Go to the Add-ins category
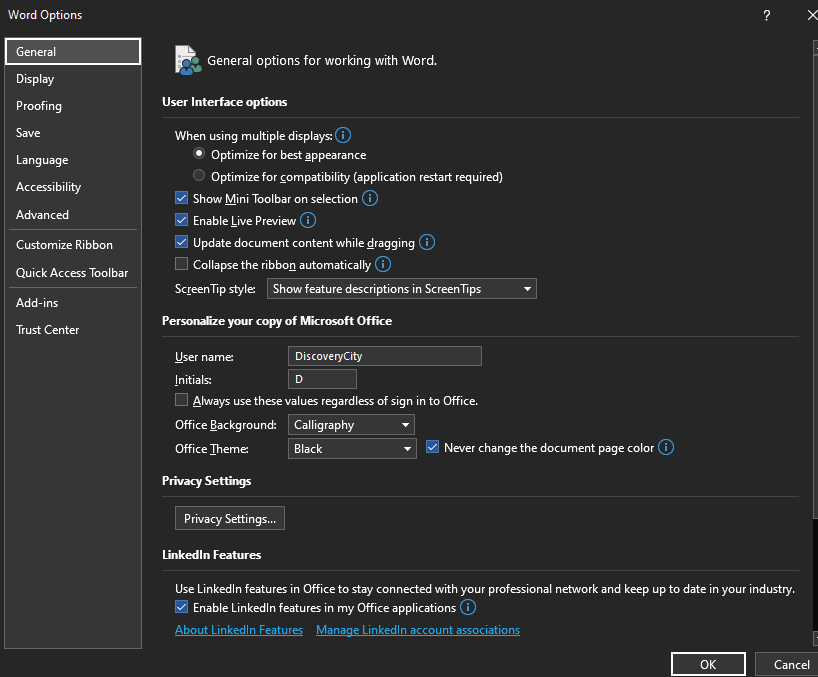 click(73, 303)
